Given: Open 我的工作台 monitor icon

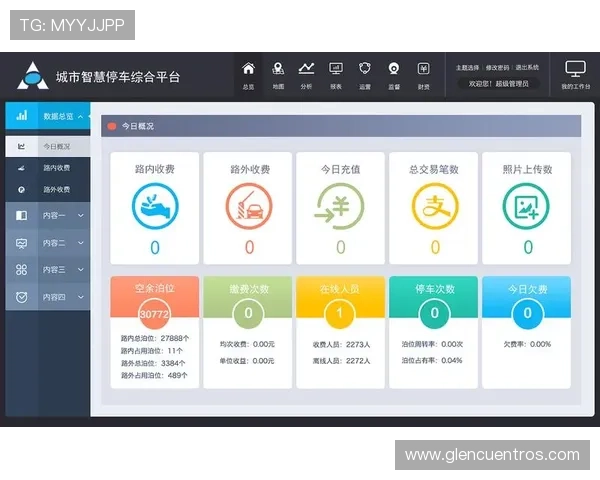Looking at the screenshot, I should click(576, 69).
